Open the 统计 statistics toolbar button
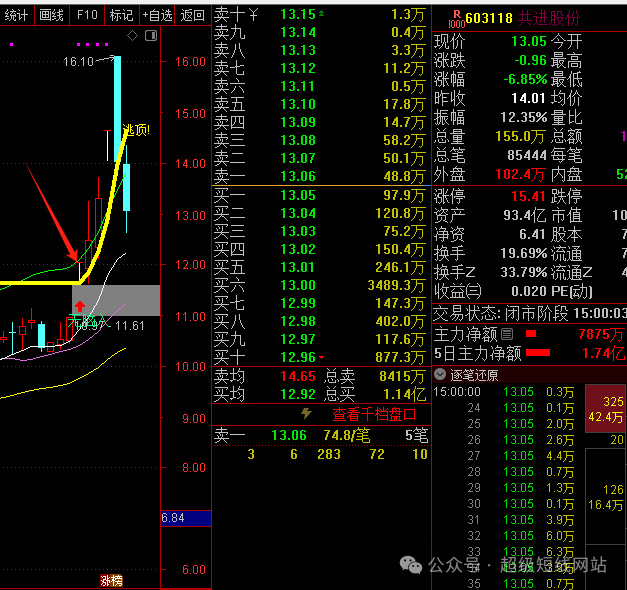Image resolution: width=627 pixels, height=590 pixels. click(x=17, y=15)
